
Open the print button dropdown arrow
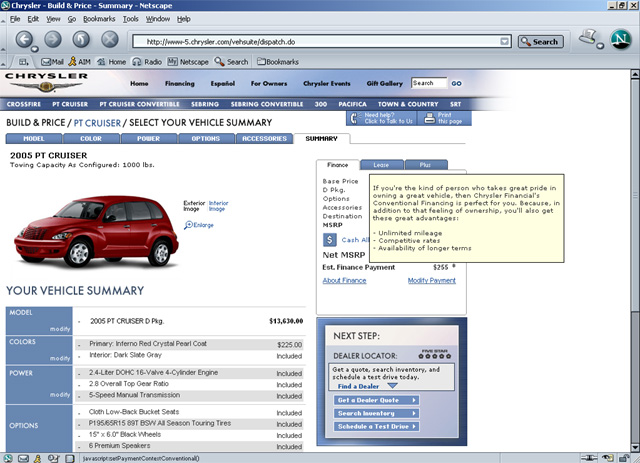(x=600, y=46)
